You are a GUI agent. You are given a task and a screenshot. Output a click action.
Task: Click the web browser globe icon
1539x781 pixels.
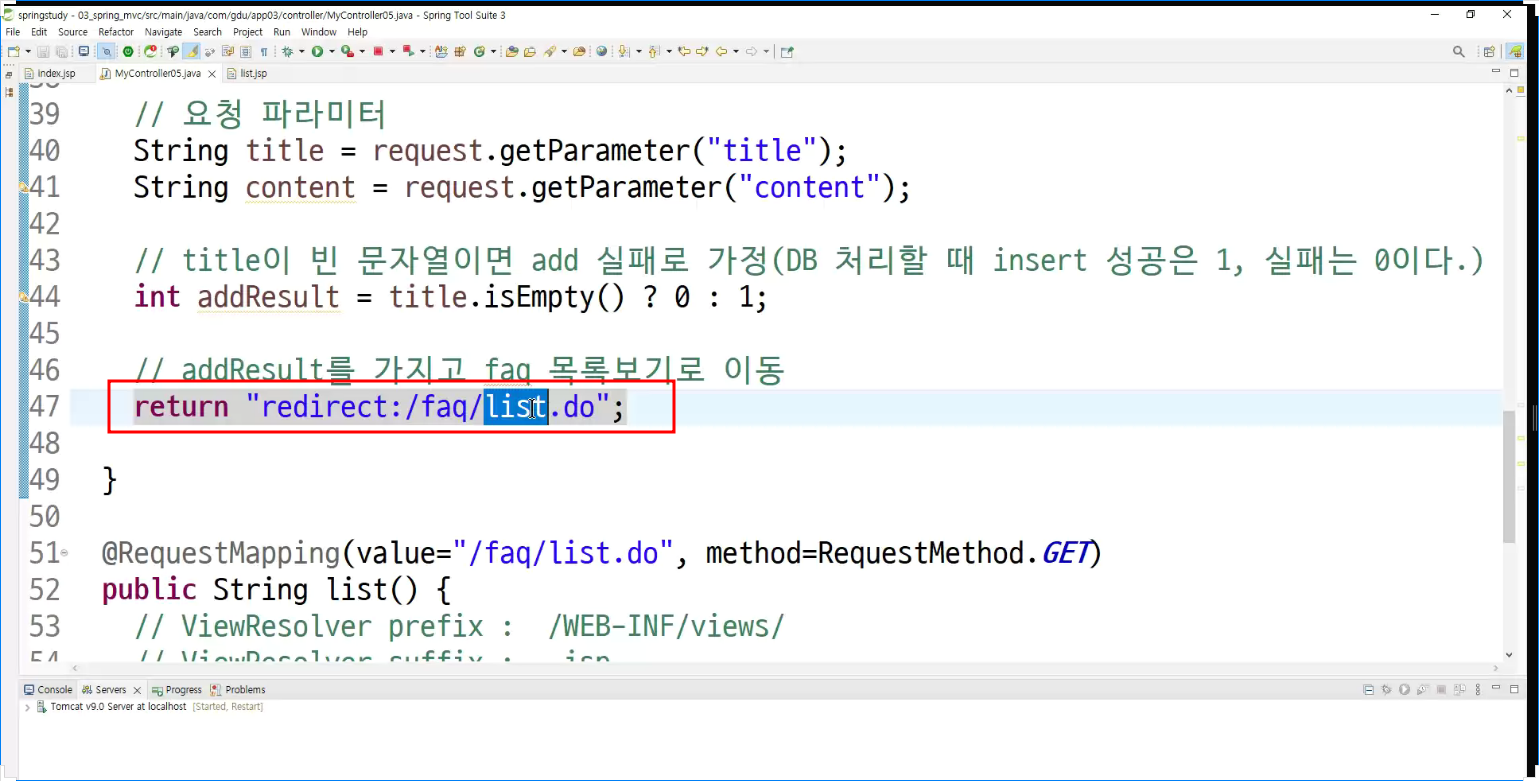pos(601,51)
